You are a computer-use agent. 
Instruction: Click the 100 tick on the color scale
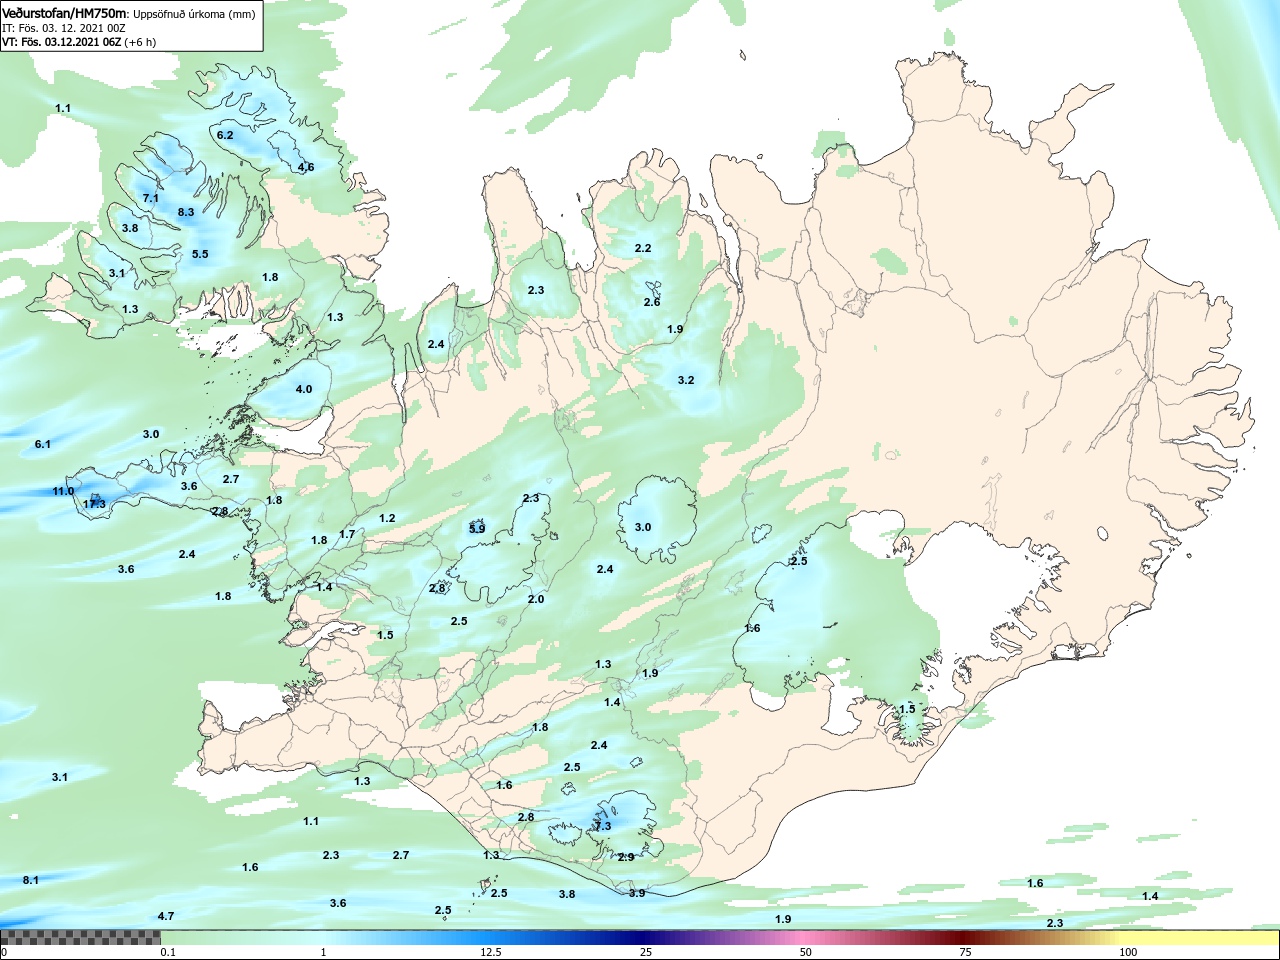1128,952
